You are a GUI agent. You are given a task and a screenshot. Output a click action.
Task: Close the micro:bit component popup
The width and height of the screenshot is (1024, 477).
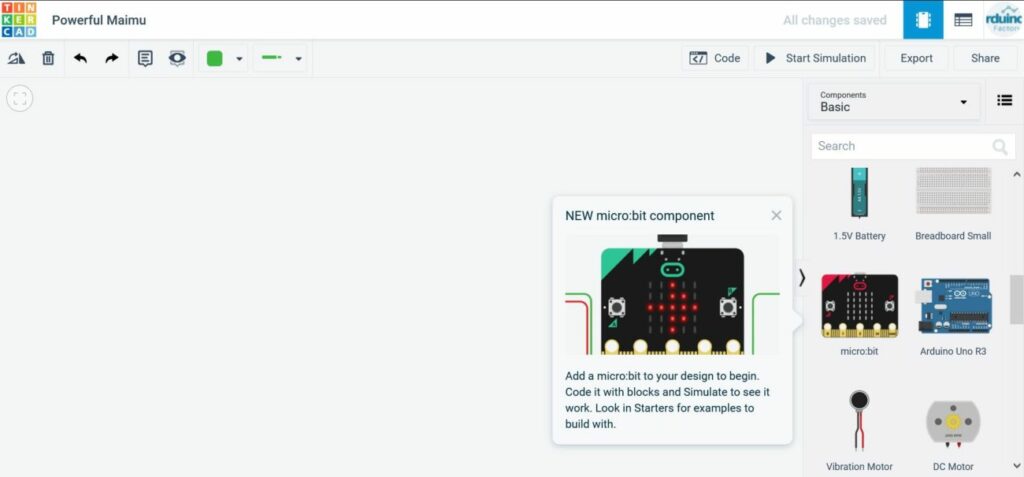[776, 215]
